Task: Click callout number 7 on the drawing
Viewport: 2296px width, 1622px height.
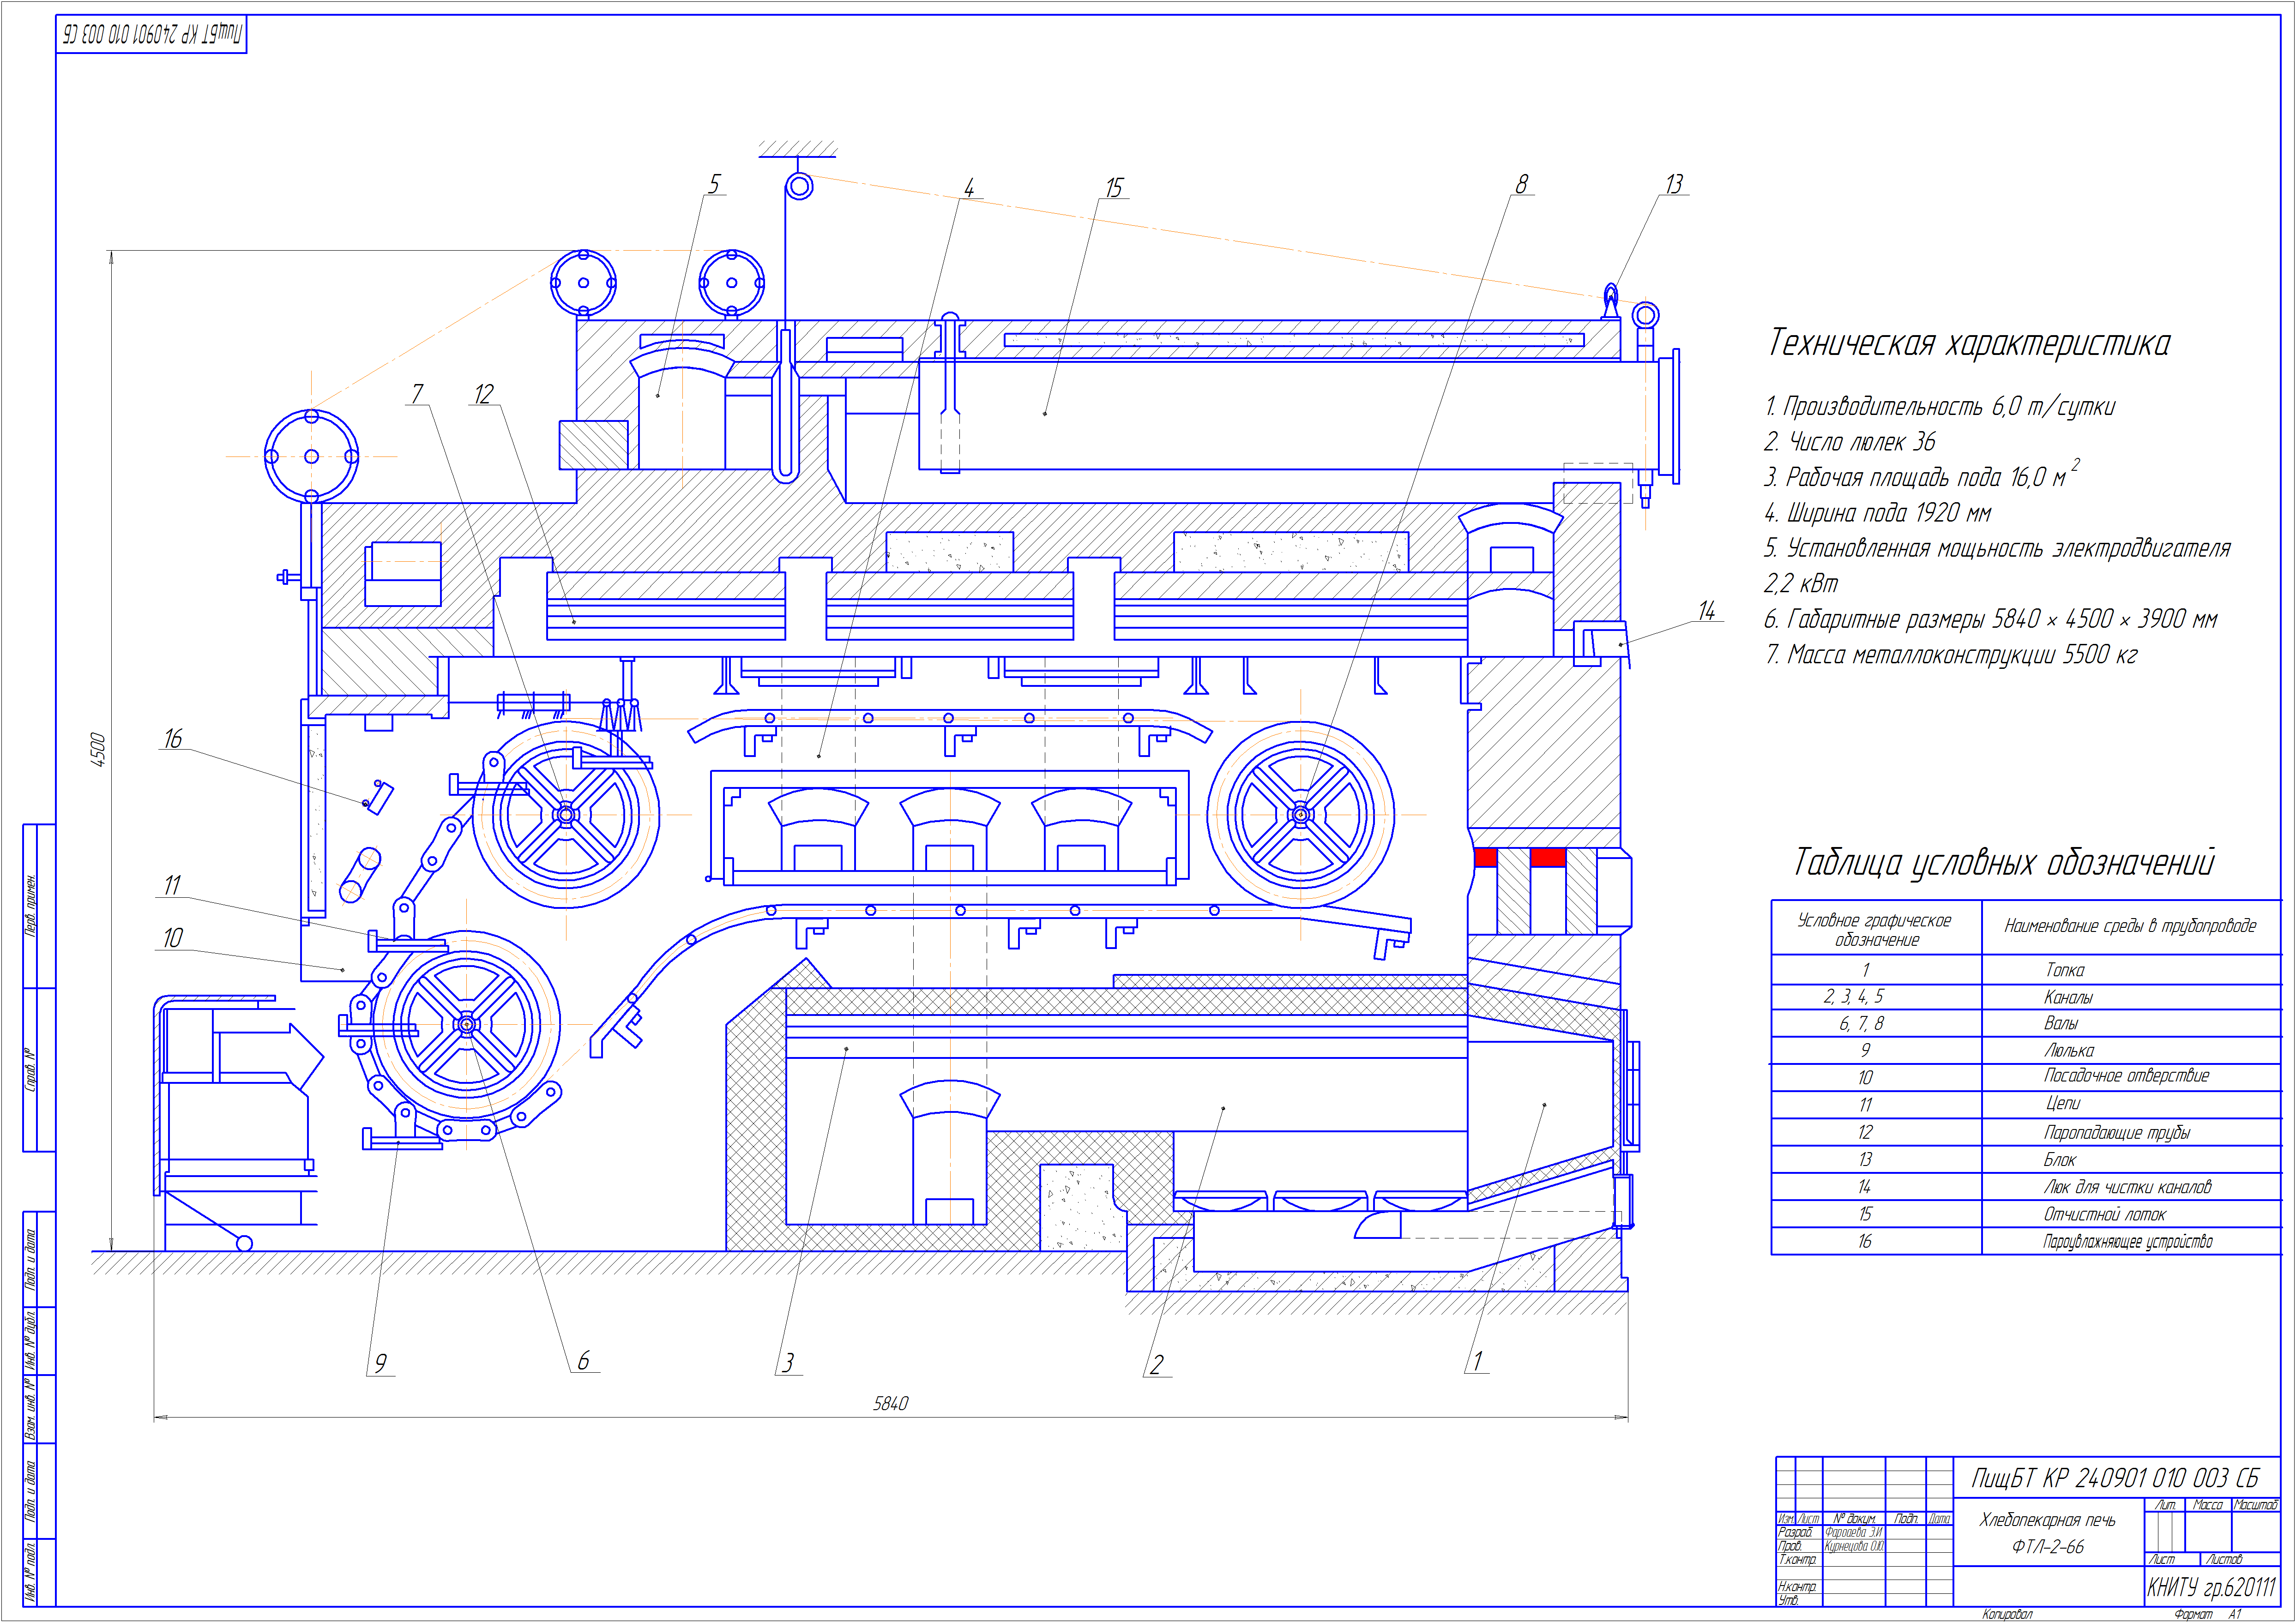Action: click(417, 394)
